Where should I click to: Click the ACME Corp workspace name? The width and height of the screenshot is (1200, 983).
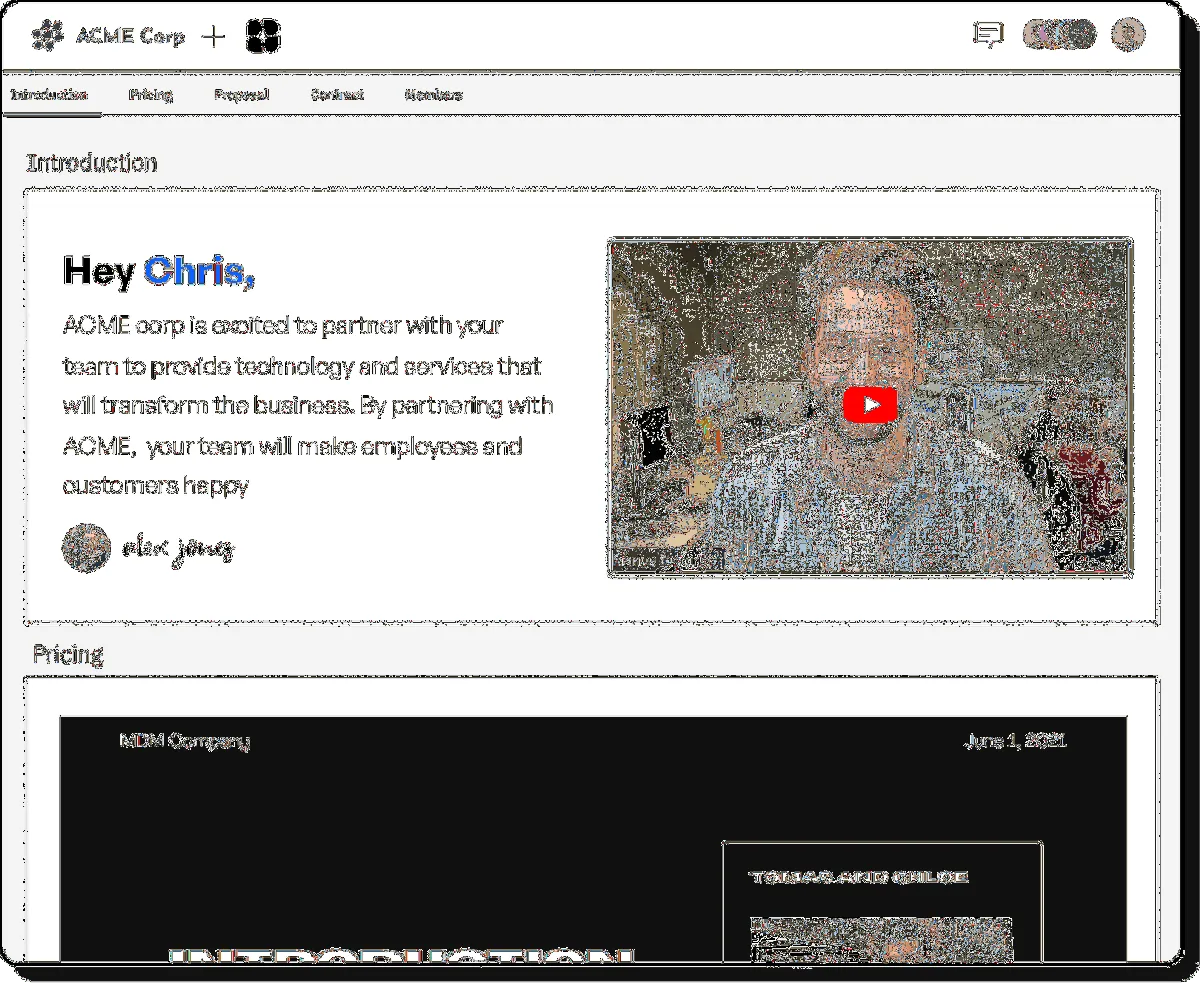131,36
